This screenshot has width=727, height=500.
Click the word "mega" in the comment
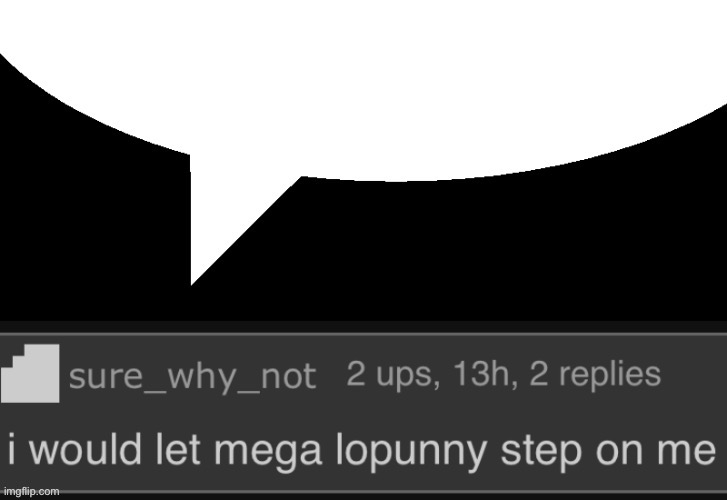[x=268, y=451]
